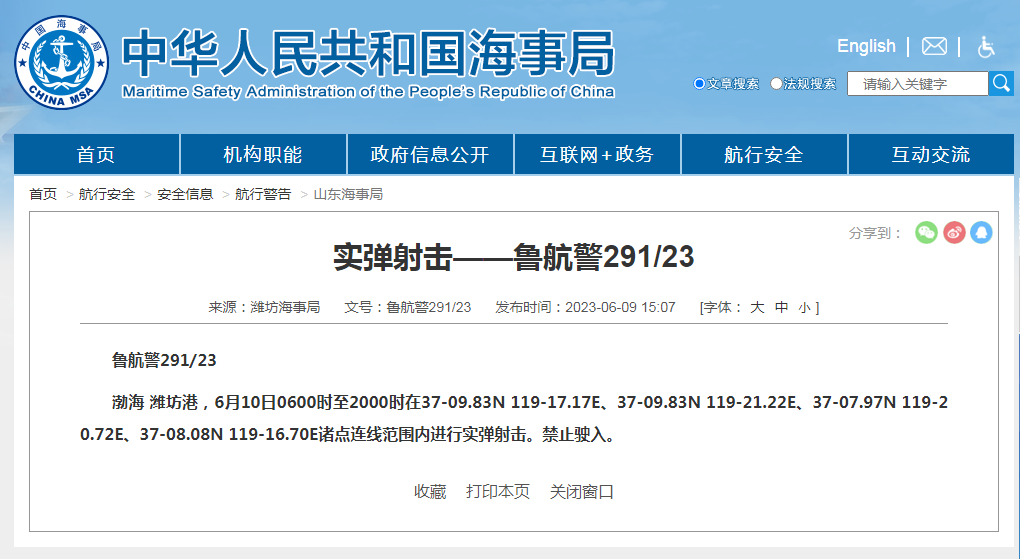Focus the keyword search input field
Image resolution: width=1020 pixels, height=559 pixels.
coord(917,84)
